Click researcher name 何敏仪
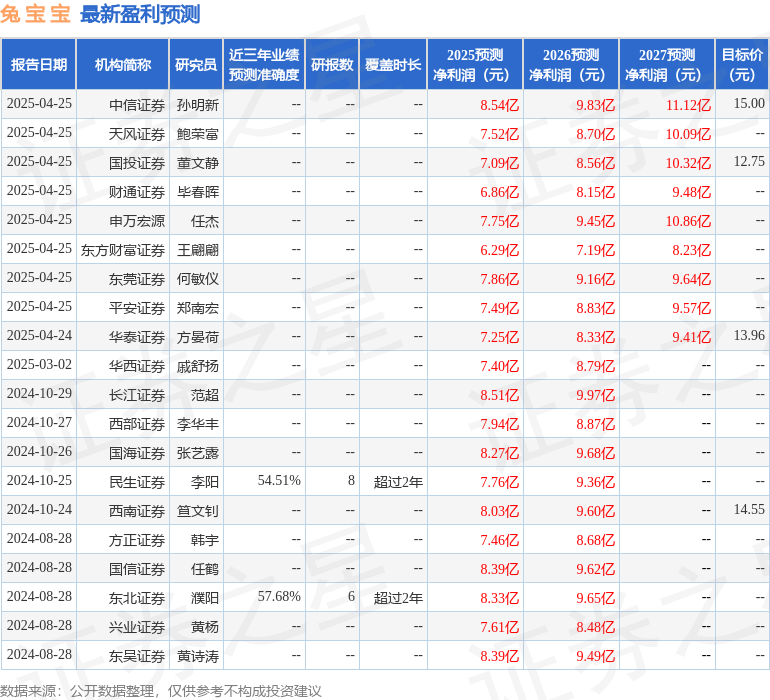 coord(197,279)
